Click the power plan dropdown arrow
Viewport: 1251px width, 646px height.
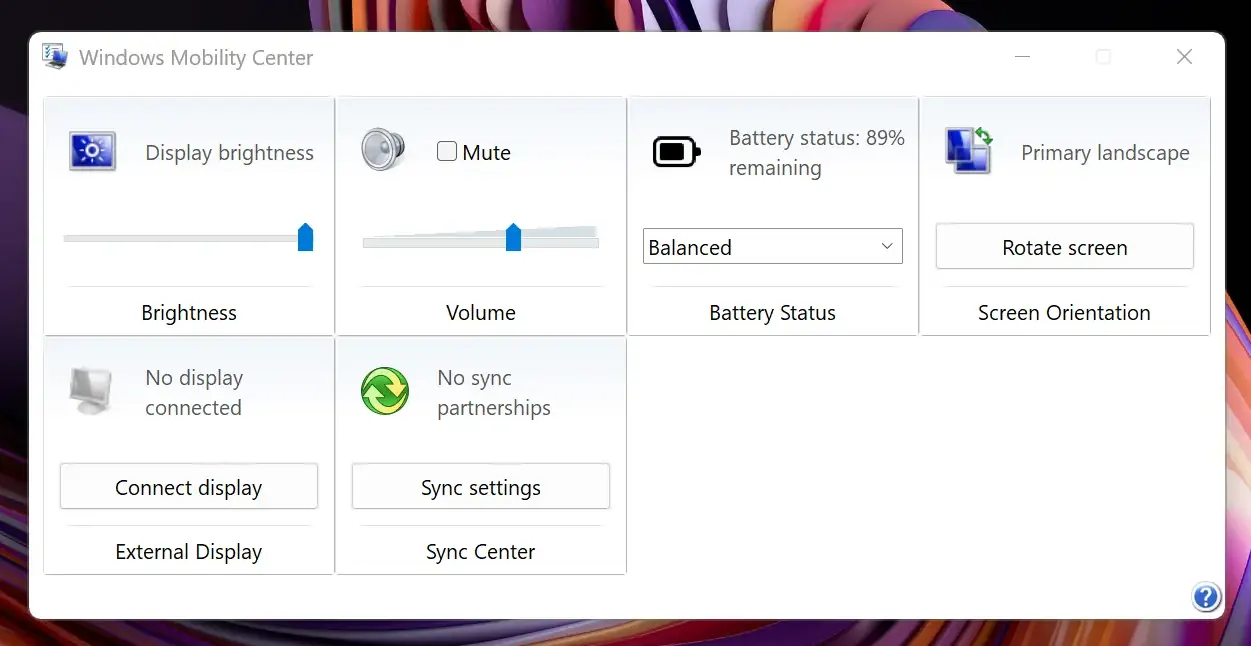887,246
